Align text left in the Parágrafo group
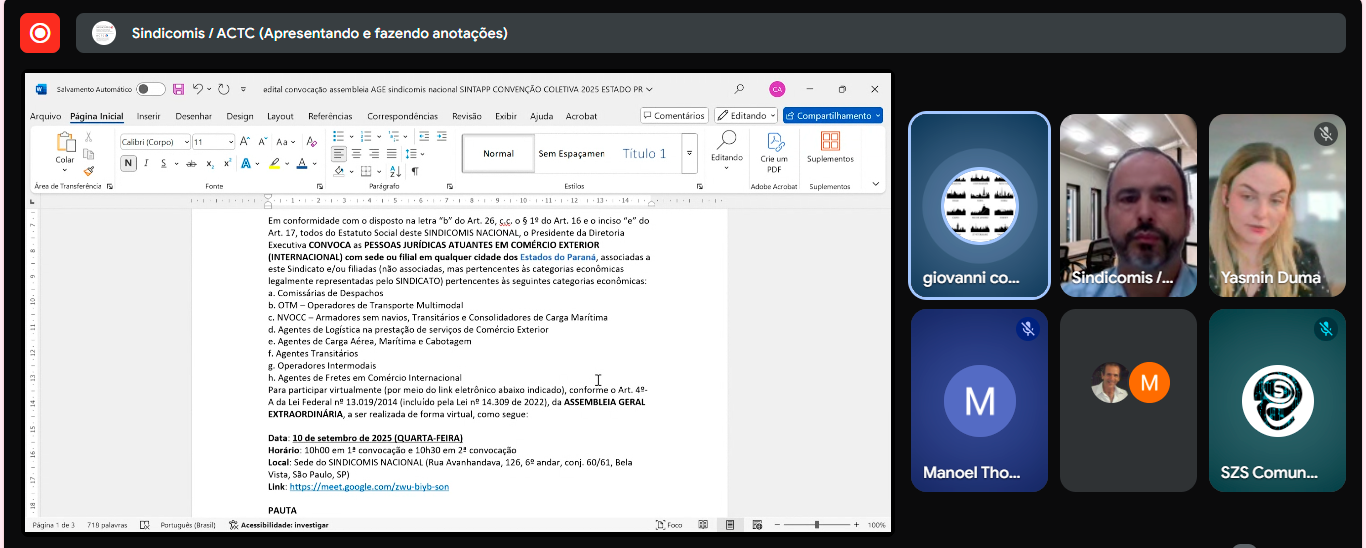This screenshot has height=548, width=1366. point(339,154)
